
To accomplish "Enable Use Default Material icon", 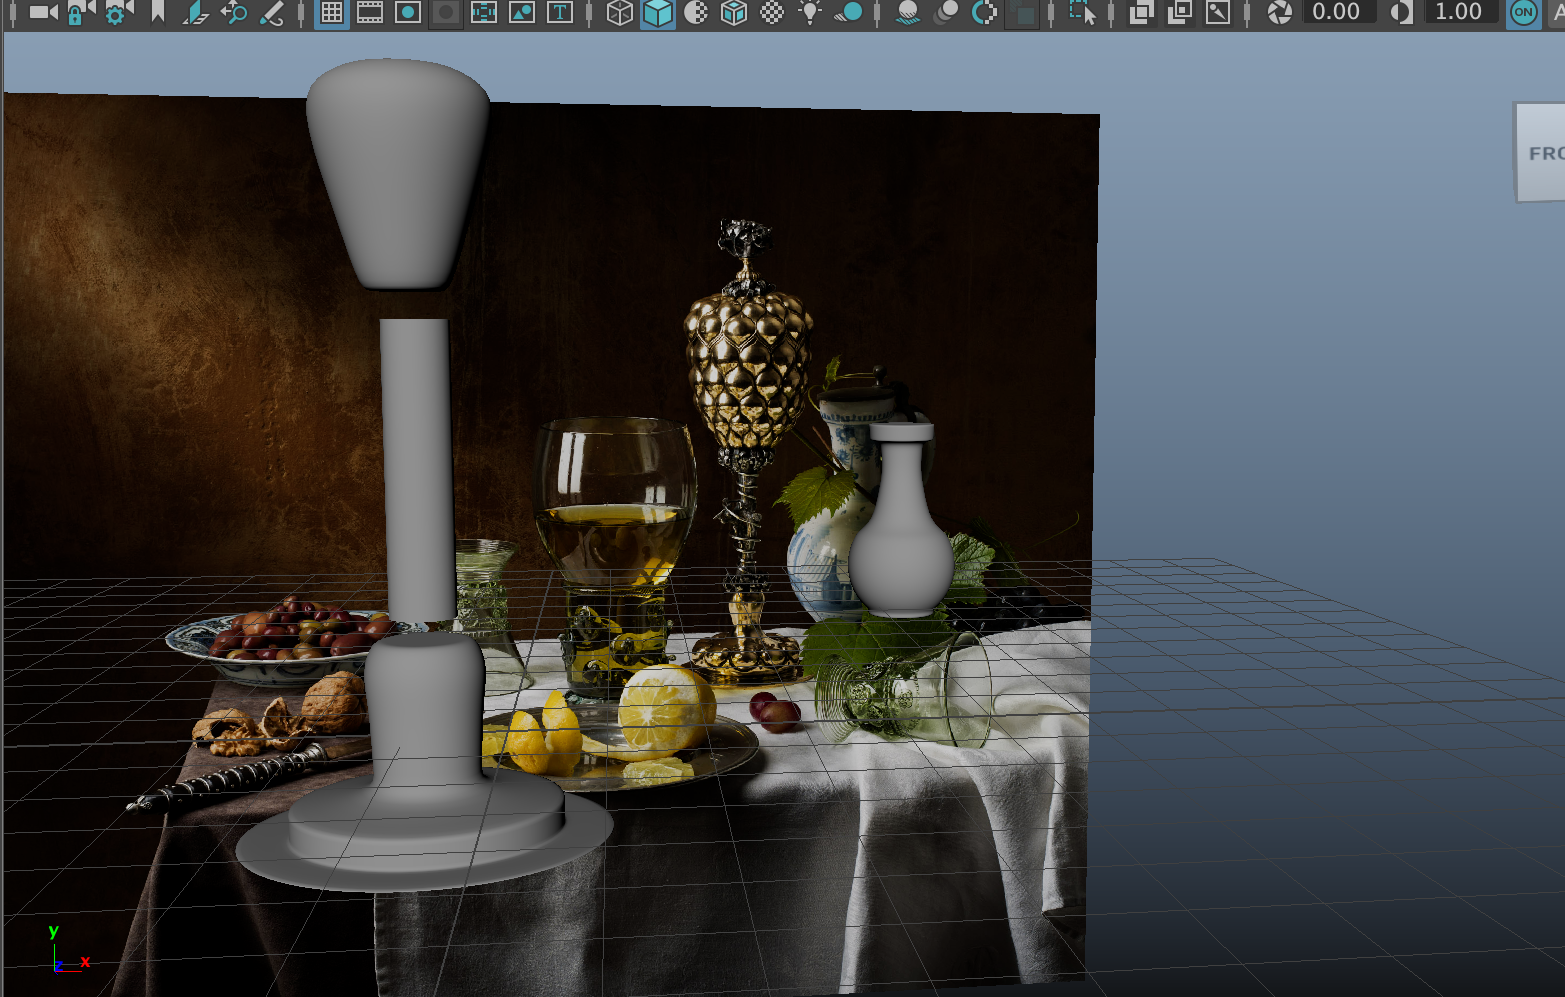I will pos(696,13).
